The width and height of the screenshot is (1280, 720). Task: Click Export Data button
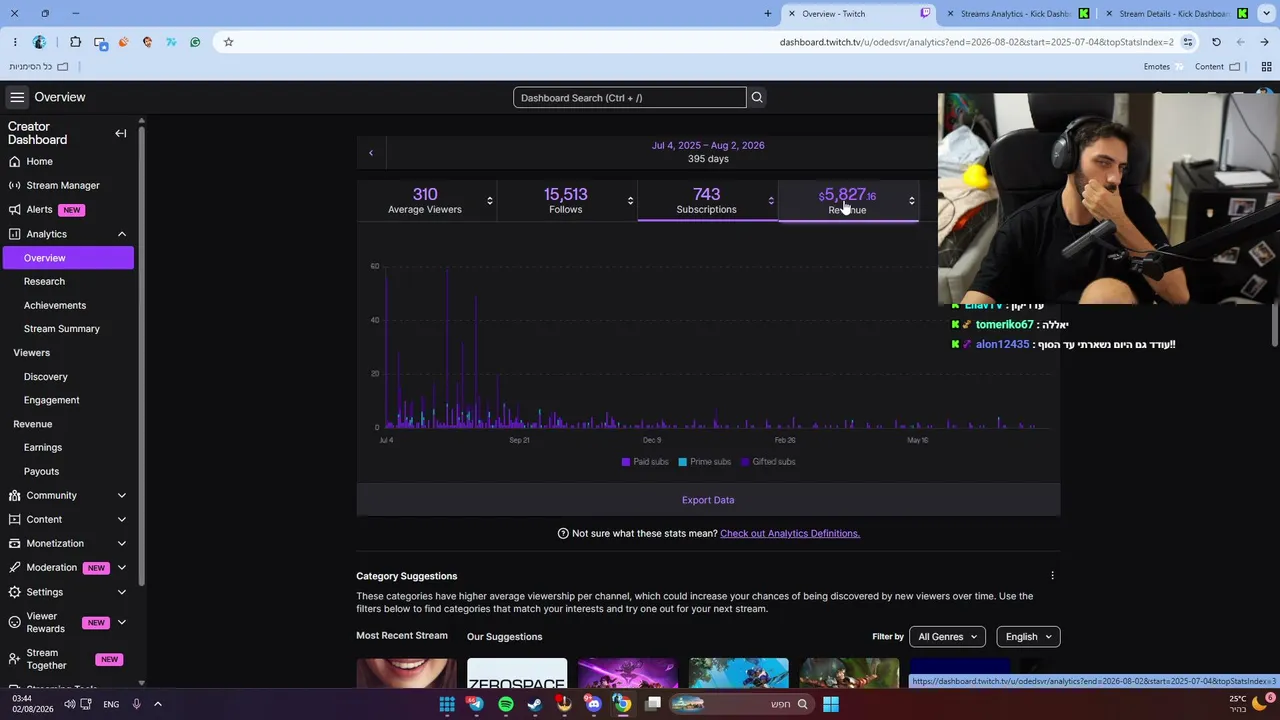(x=708, y=500)
